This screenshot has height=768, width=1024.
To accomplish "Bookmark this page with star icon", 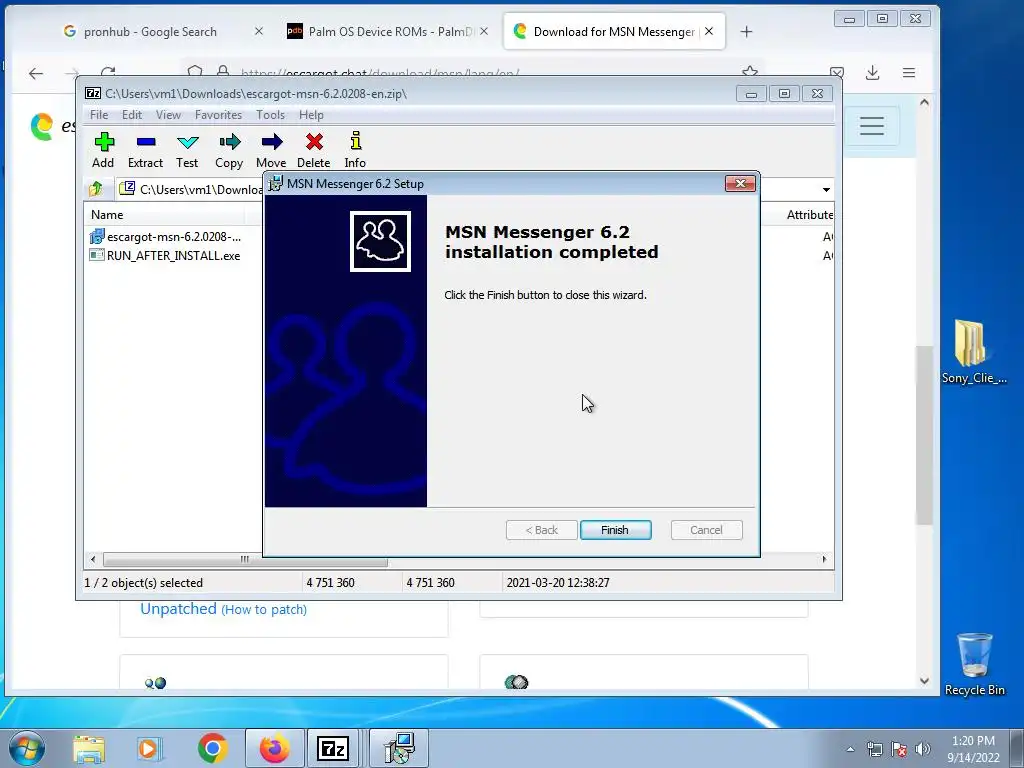I will tap(750, 71).
